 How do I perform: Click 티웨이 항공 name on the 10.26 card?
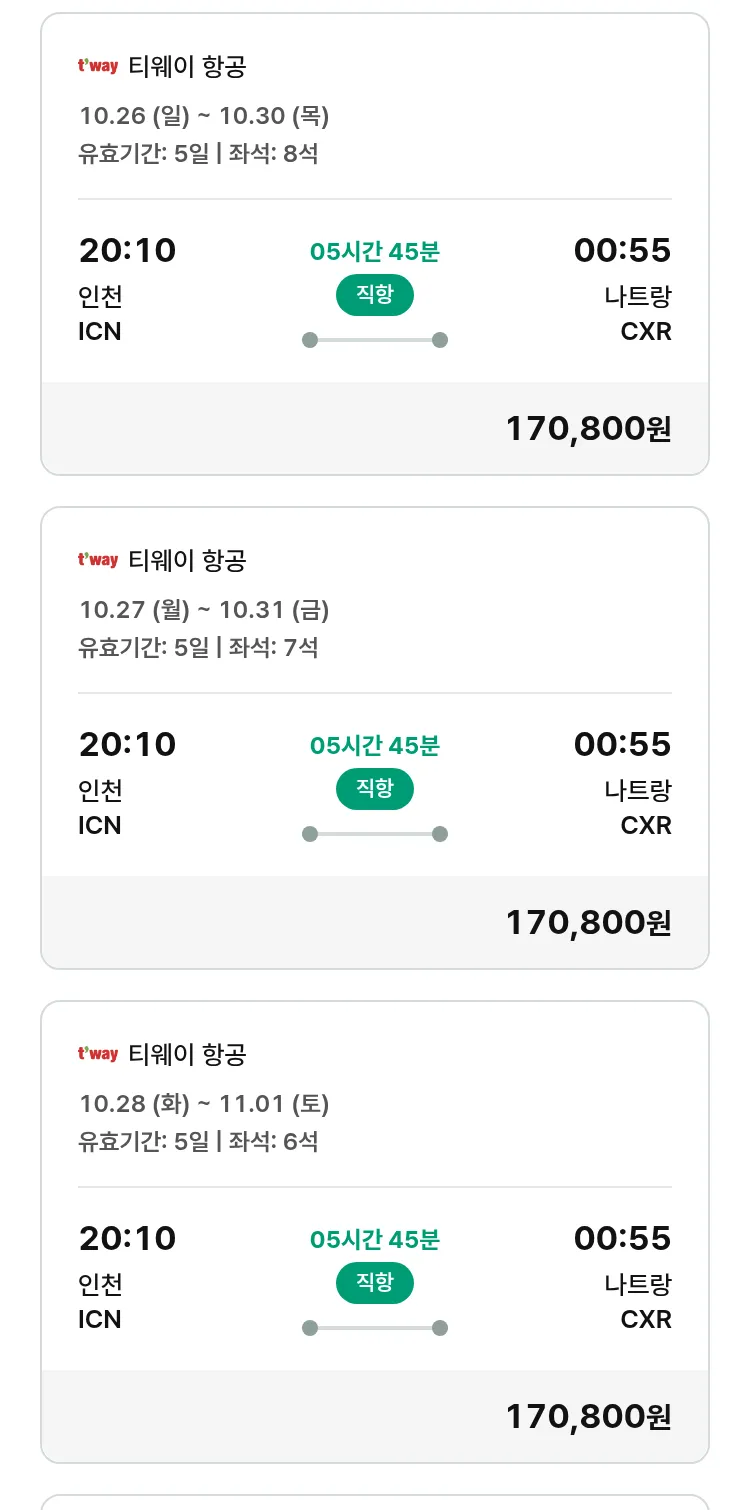187,67
